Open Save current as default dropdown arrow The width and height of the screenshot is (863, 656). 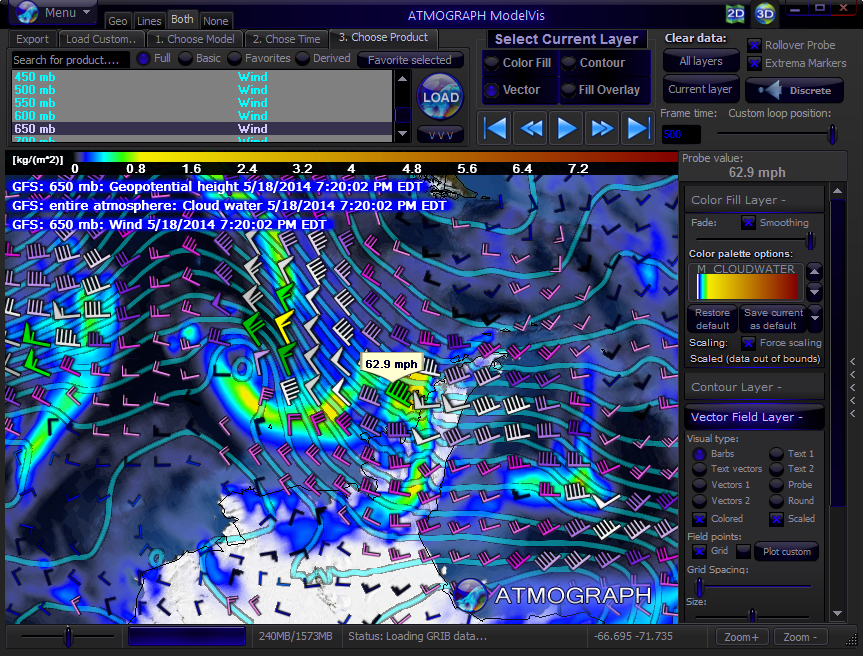pos(815,318)
